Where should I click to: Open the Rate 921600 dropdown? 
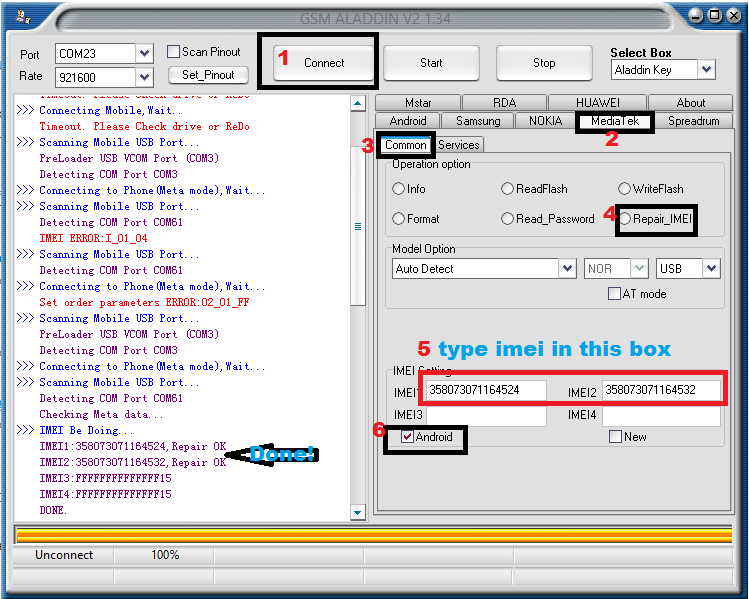144,77
